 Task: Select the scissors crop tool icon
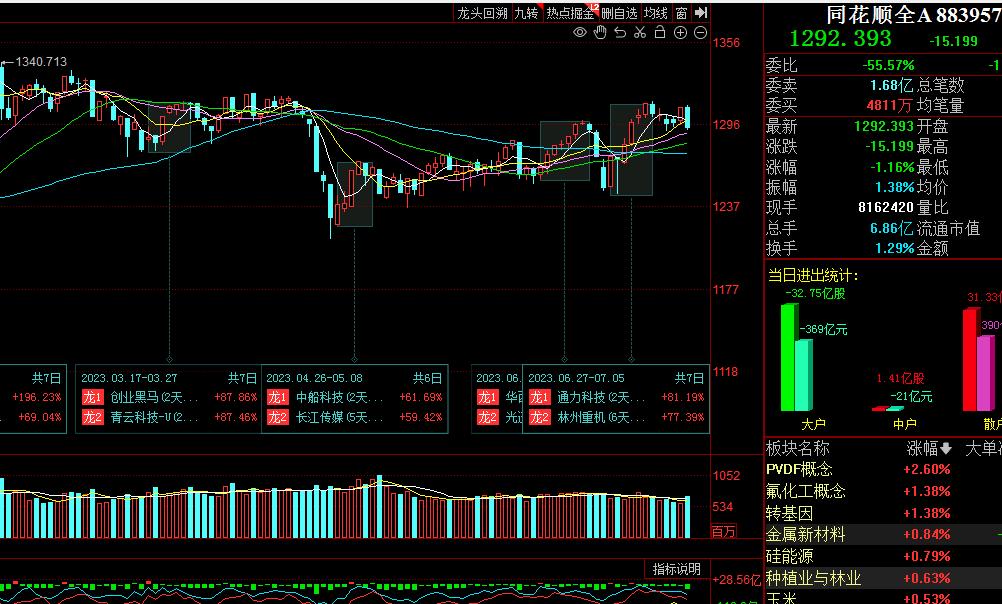click(641, 33)
